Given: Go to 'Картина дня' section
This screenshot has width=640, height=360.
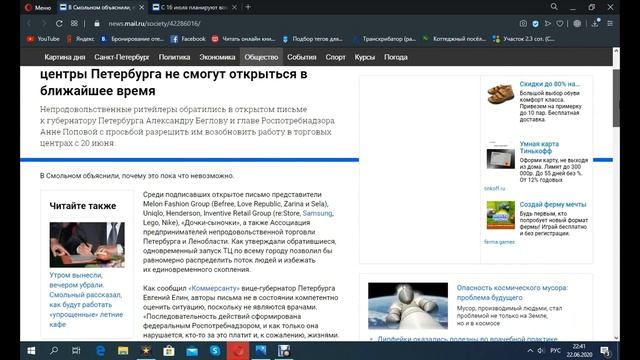Looking at the screenshot, I should click(x=64, y=57).
